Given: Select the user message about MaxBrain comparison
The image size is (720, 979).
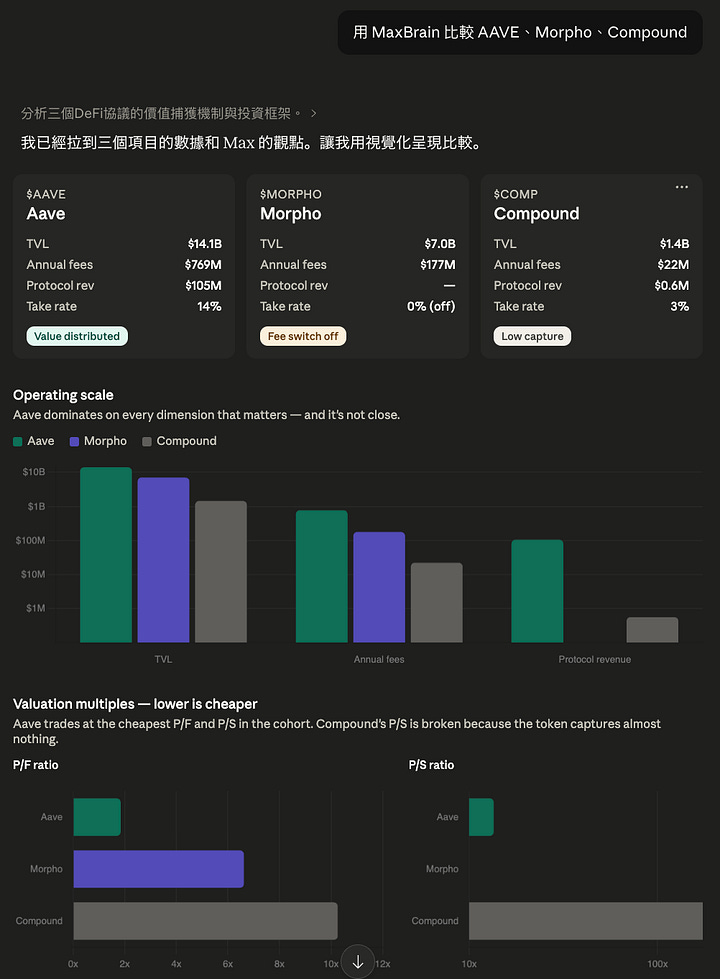Looking at the screenshot, I should (x=520, y=32).
